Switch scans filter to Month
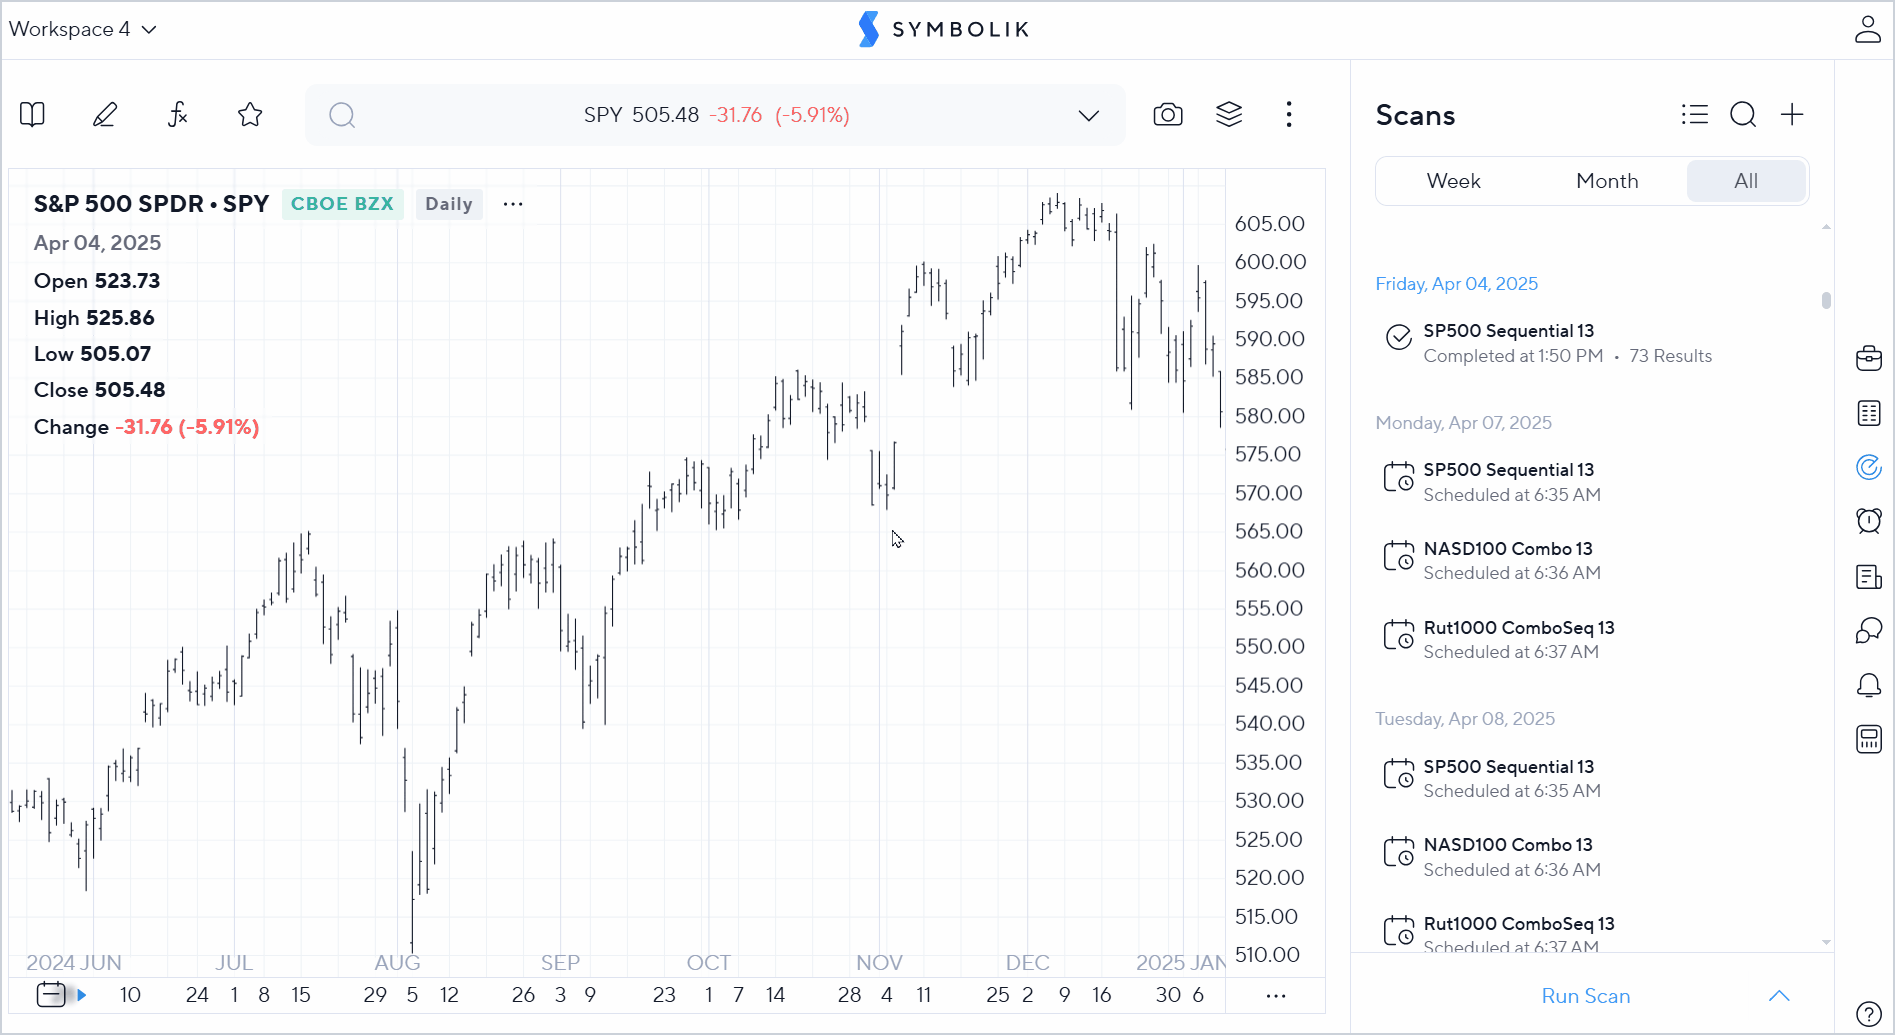1895x1035 pixels. click(x=1607, y=181)
